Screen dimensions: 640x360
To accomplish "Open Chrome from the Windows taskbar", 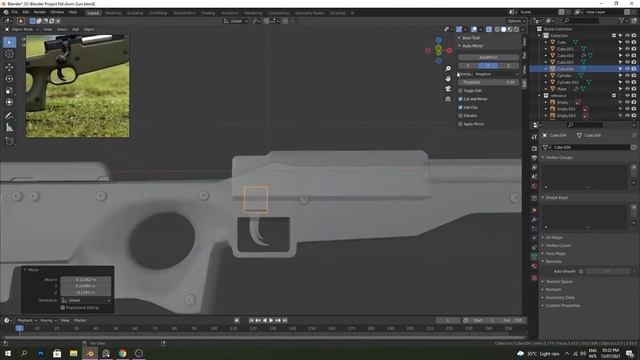I will 122,353.
